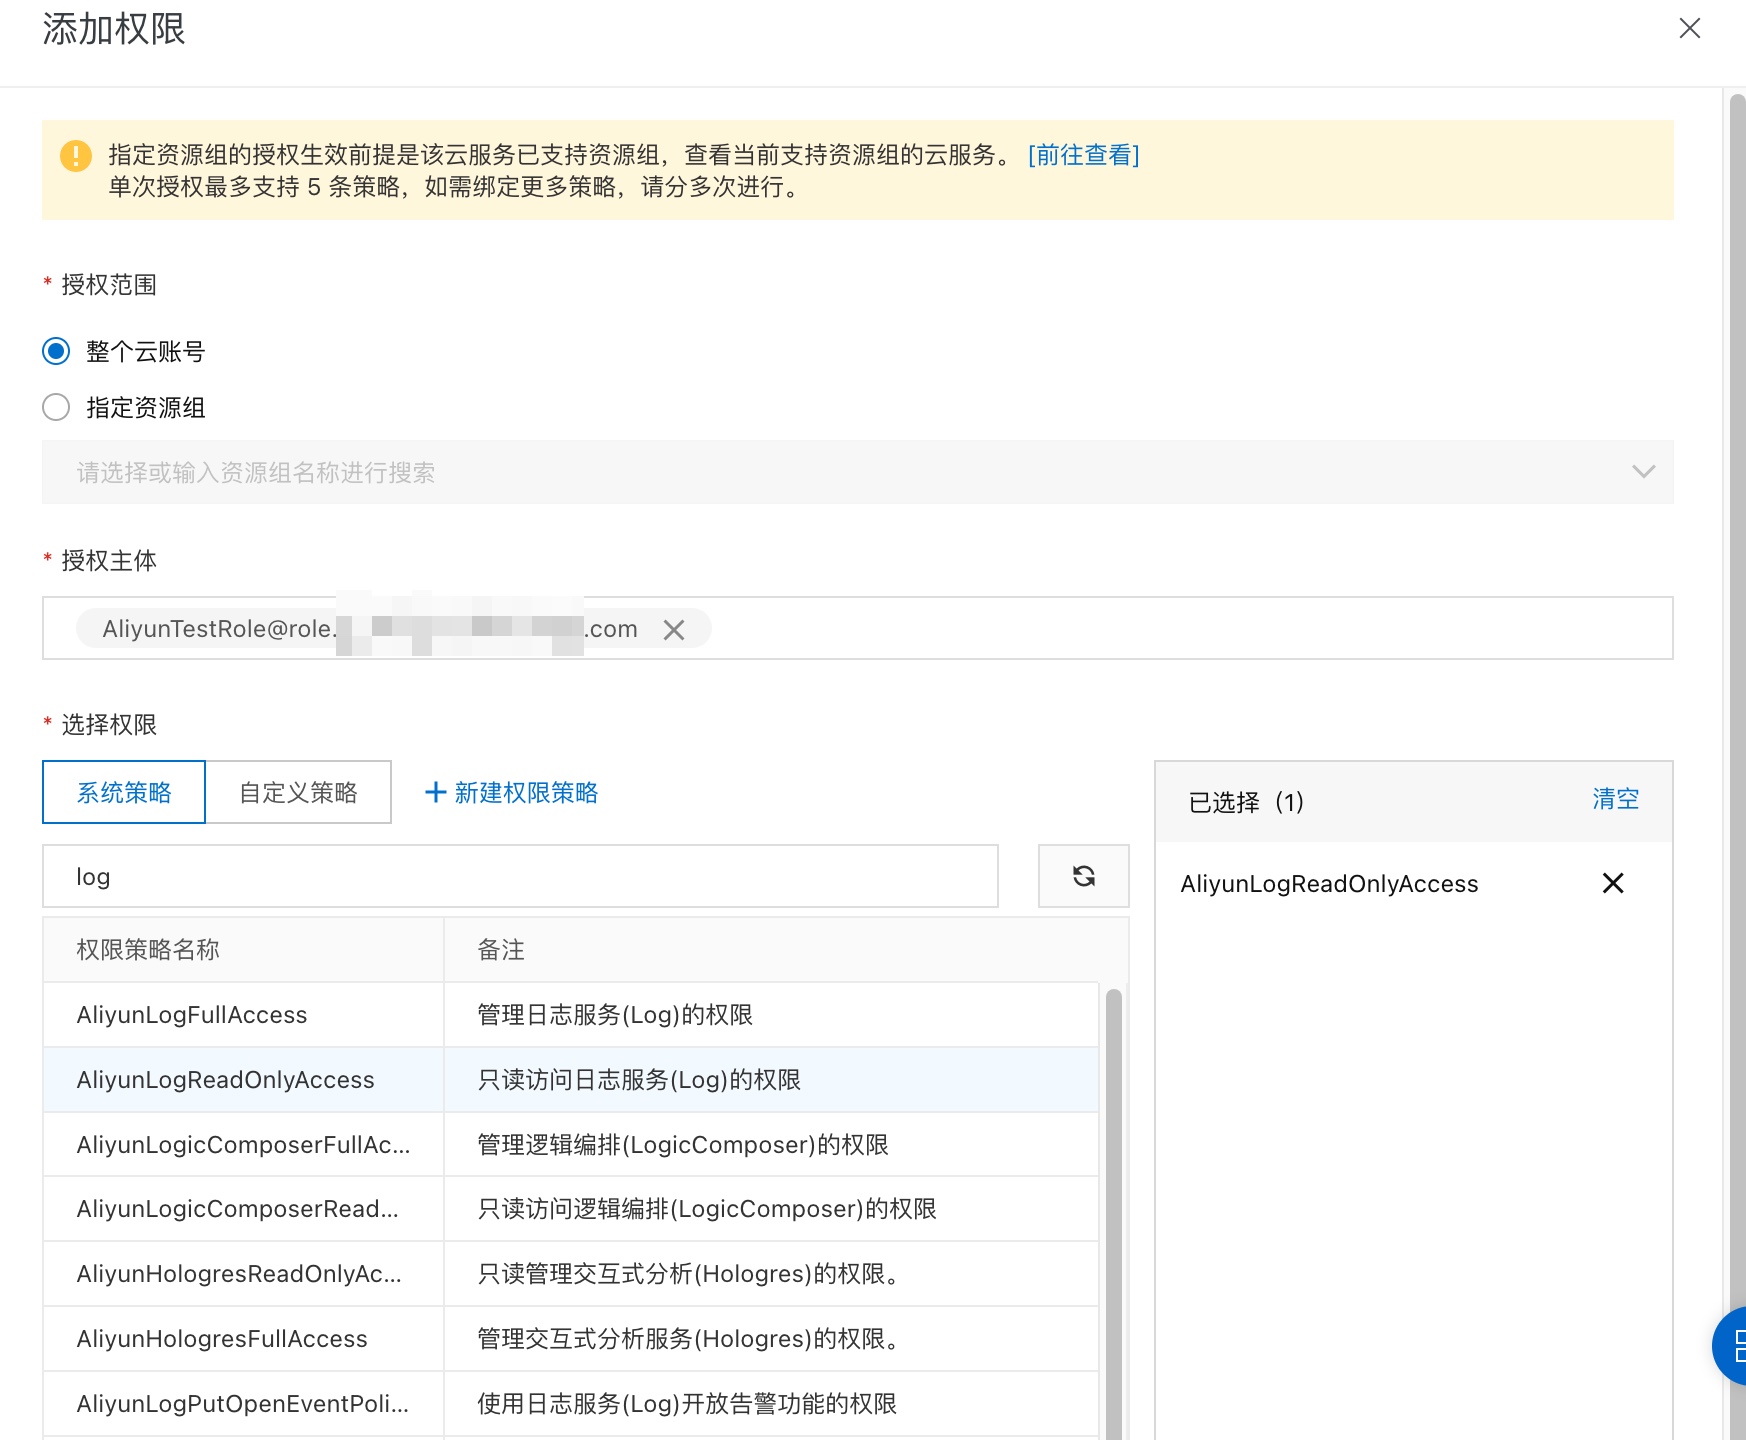Select the AliyunLogPutOpenEventPoli... policy
This screenshot has height=1440, width=1746.
coord(570,1404)
